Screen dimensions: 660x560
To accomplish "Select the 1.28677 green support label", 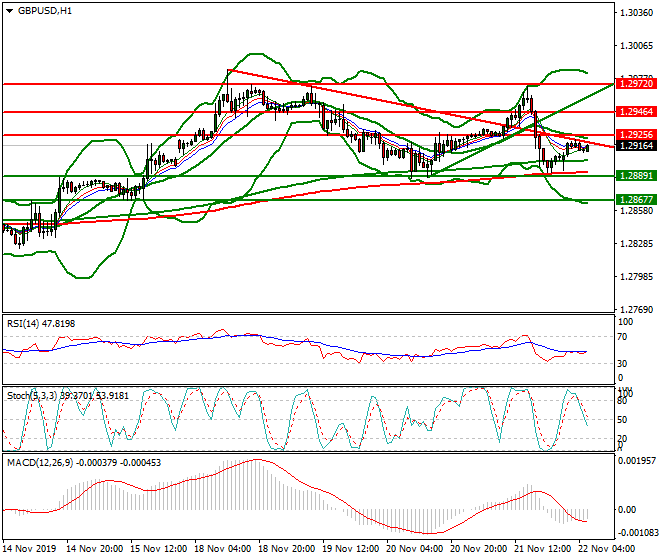I will click(636, 200).
